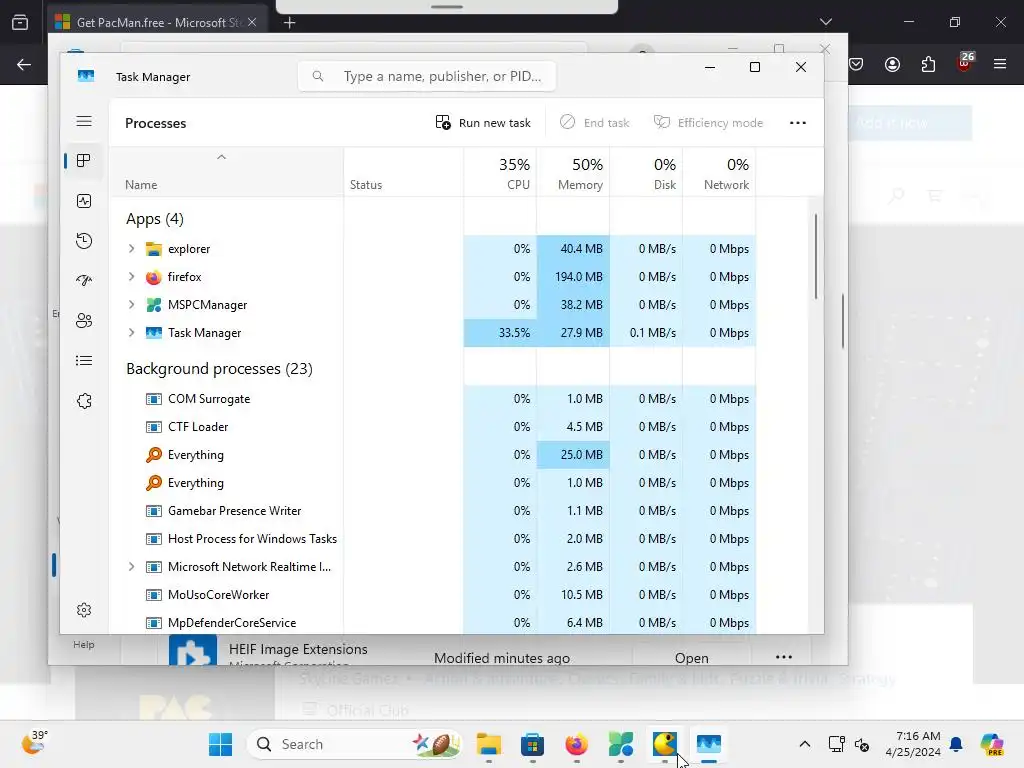Click the MSPCManager icon in process list
The height and width of the screenshot is (768, 1024).
(153, 305)
